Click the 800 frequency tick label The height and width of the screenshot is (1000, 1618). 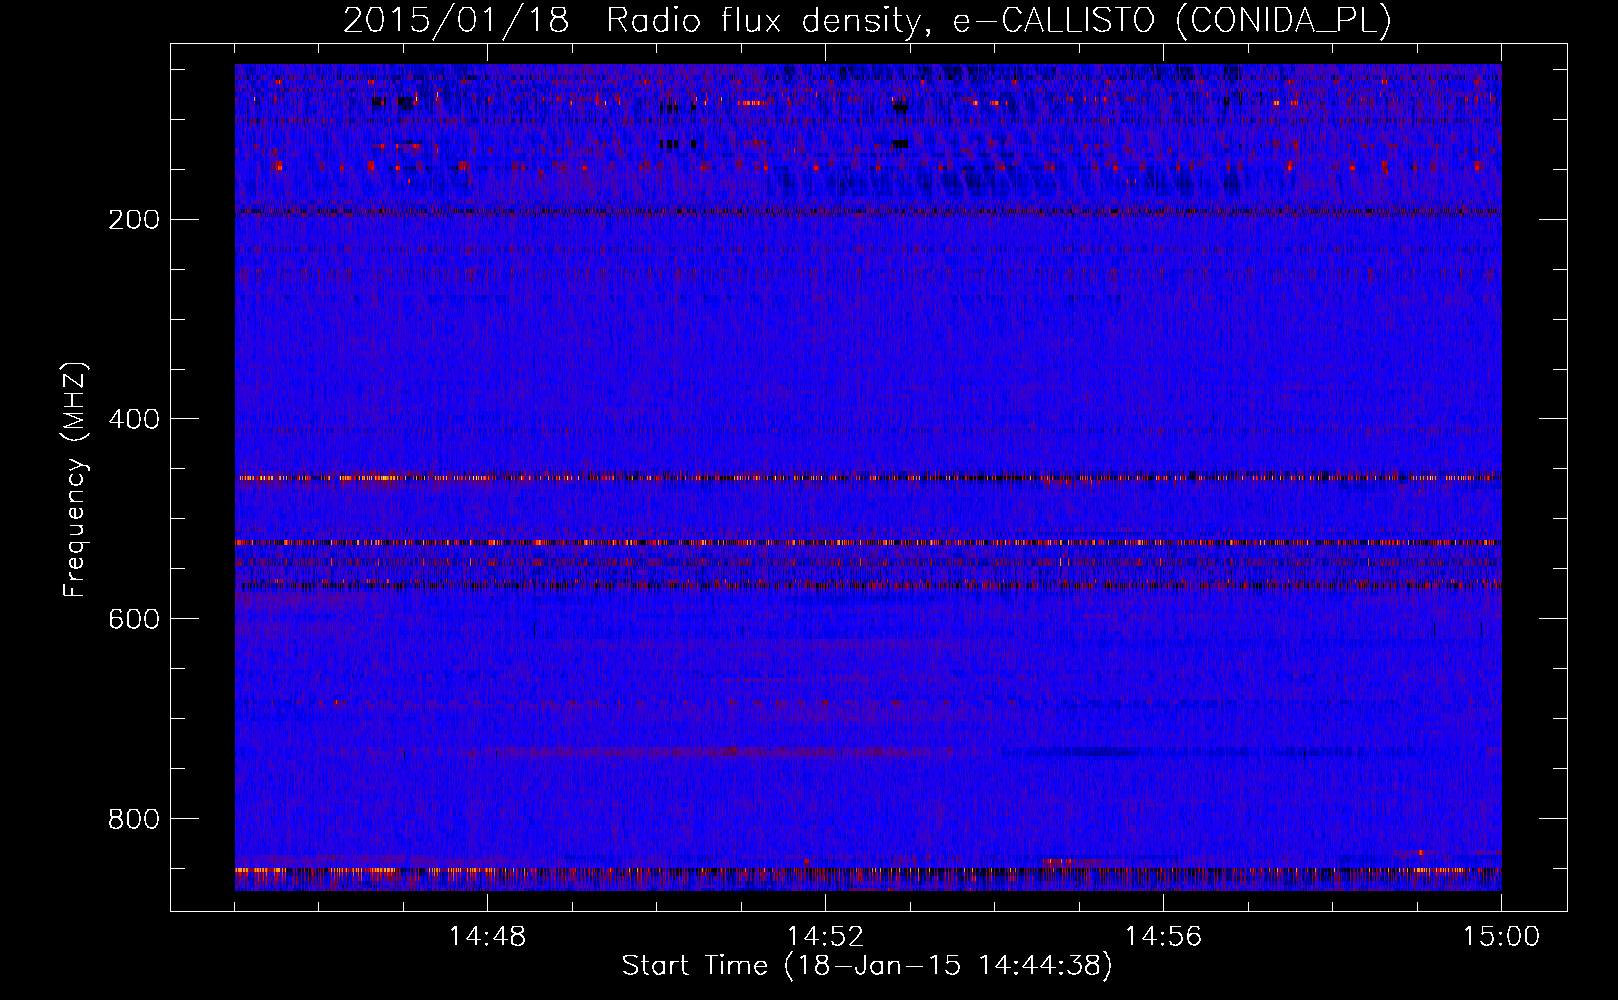tap(133, 819)
